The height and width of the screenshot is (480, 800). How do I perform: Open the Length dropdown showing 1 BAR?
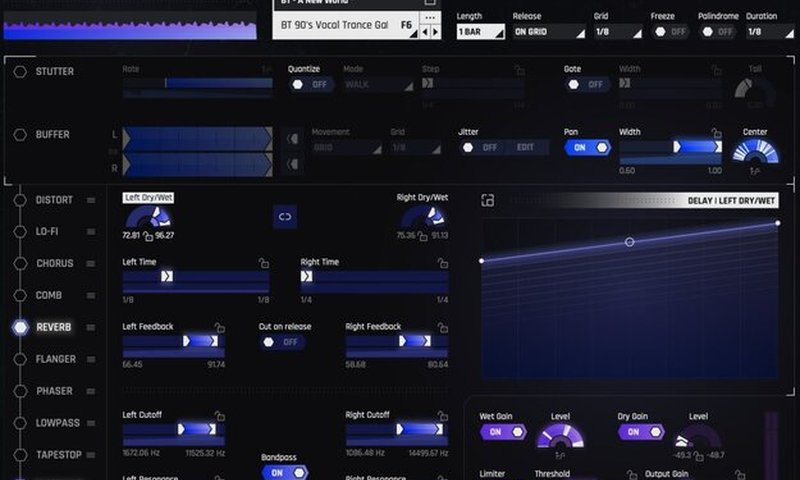[479, 32]
